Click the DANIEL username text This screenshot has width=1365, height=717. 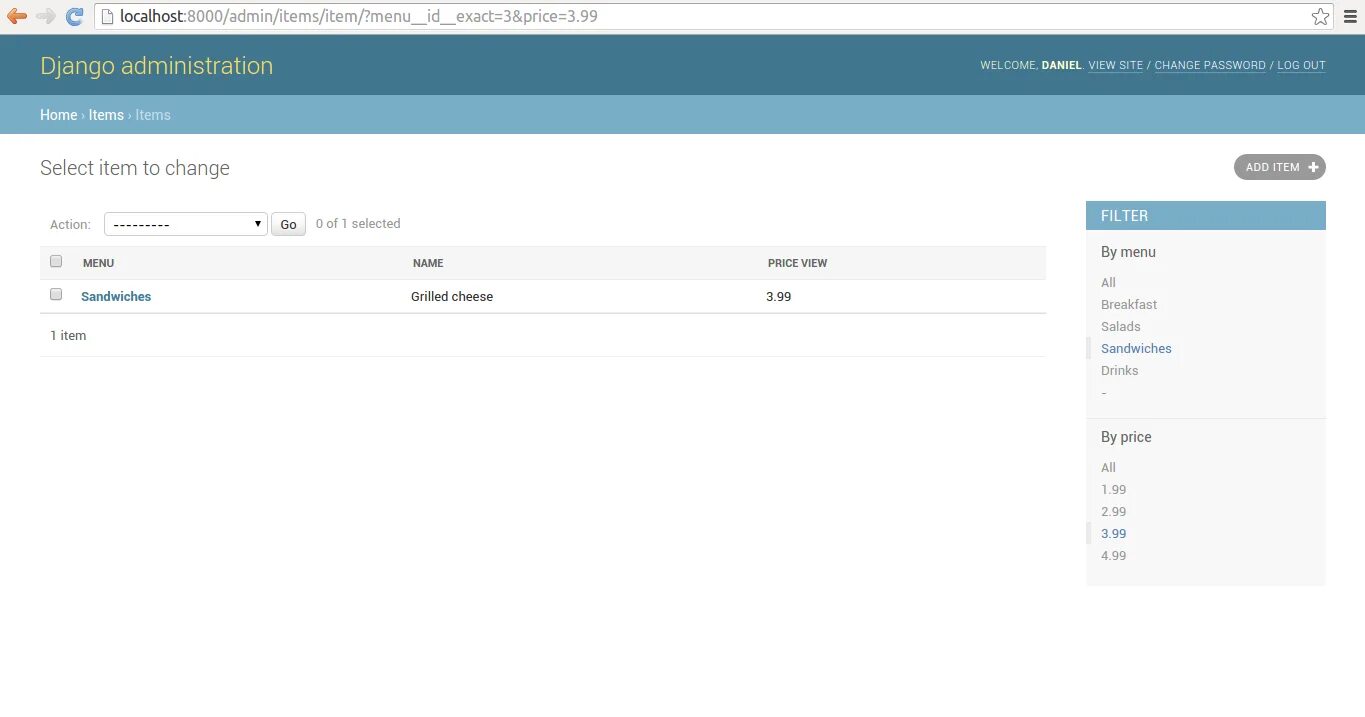1061,65
